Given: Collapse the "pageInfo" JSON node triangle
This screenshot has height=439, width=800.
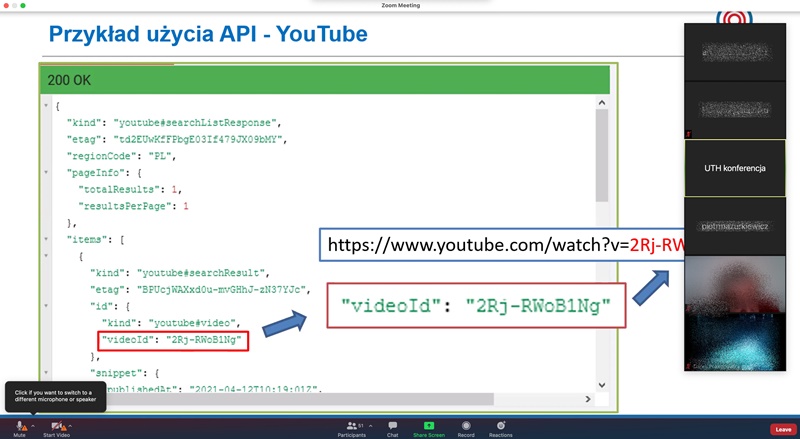Looking at the screenshot, I should [x=46, y=173].
